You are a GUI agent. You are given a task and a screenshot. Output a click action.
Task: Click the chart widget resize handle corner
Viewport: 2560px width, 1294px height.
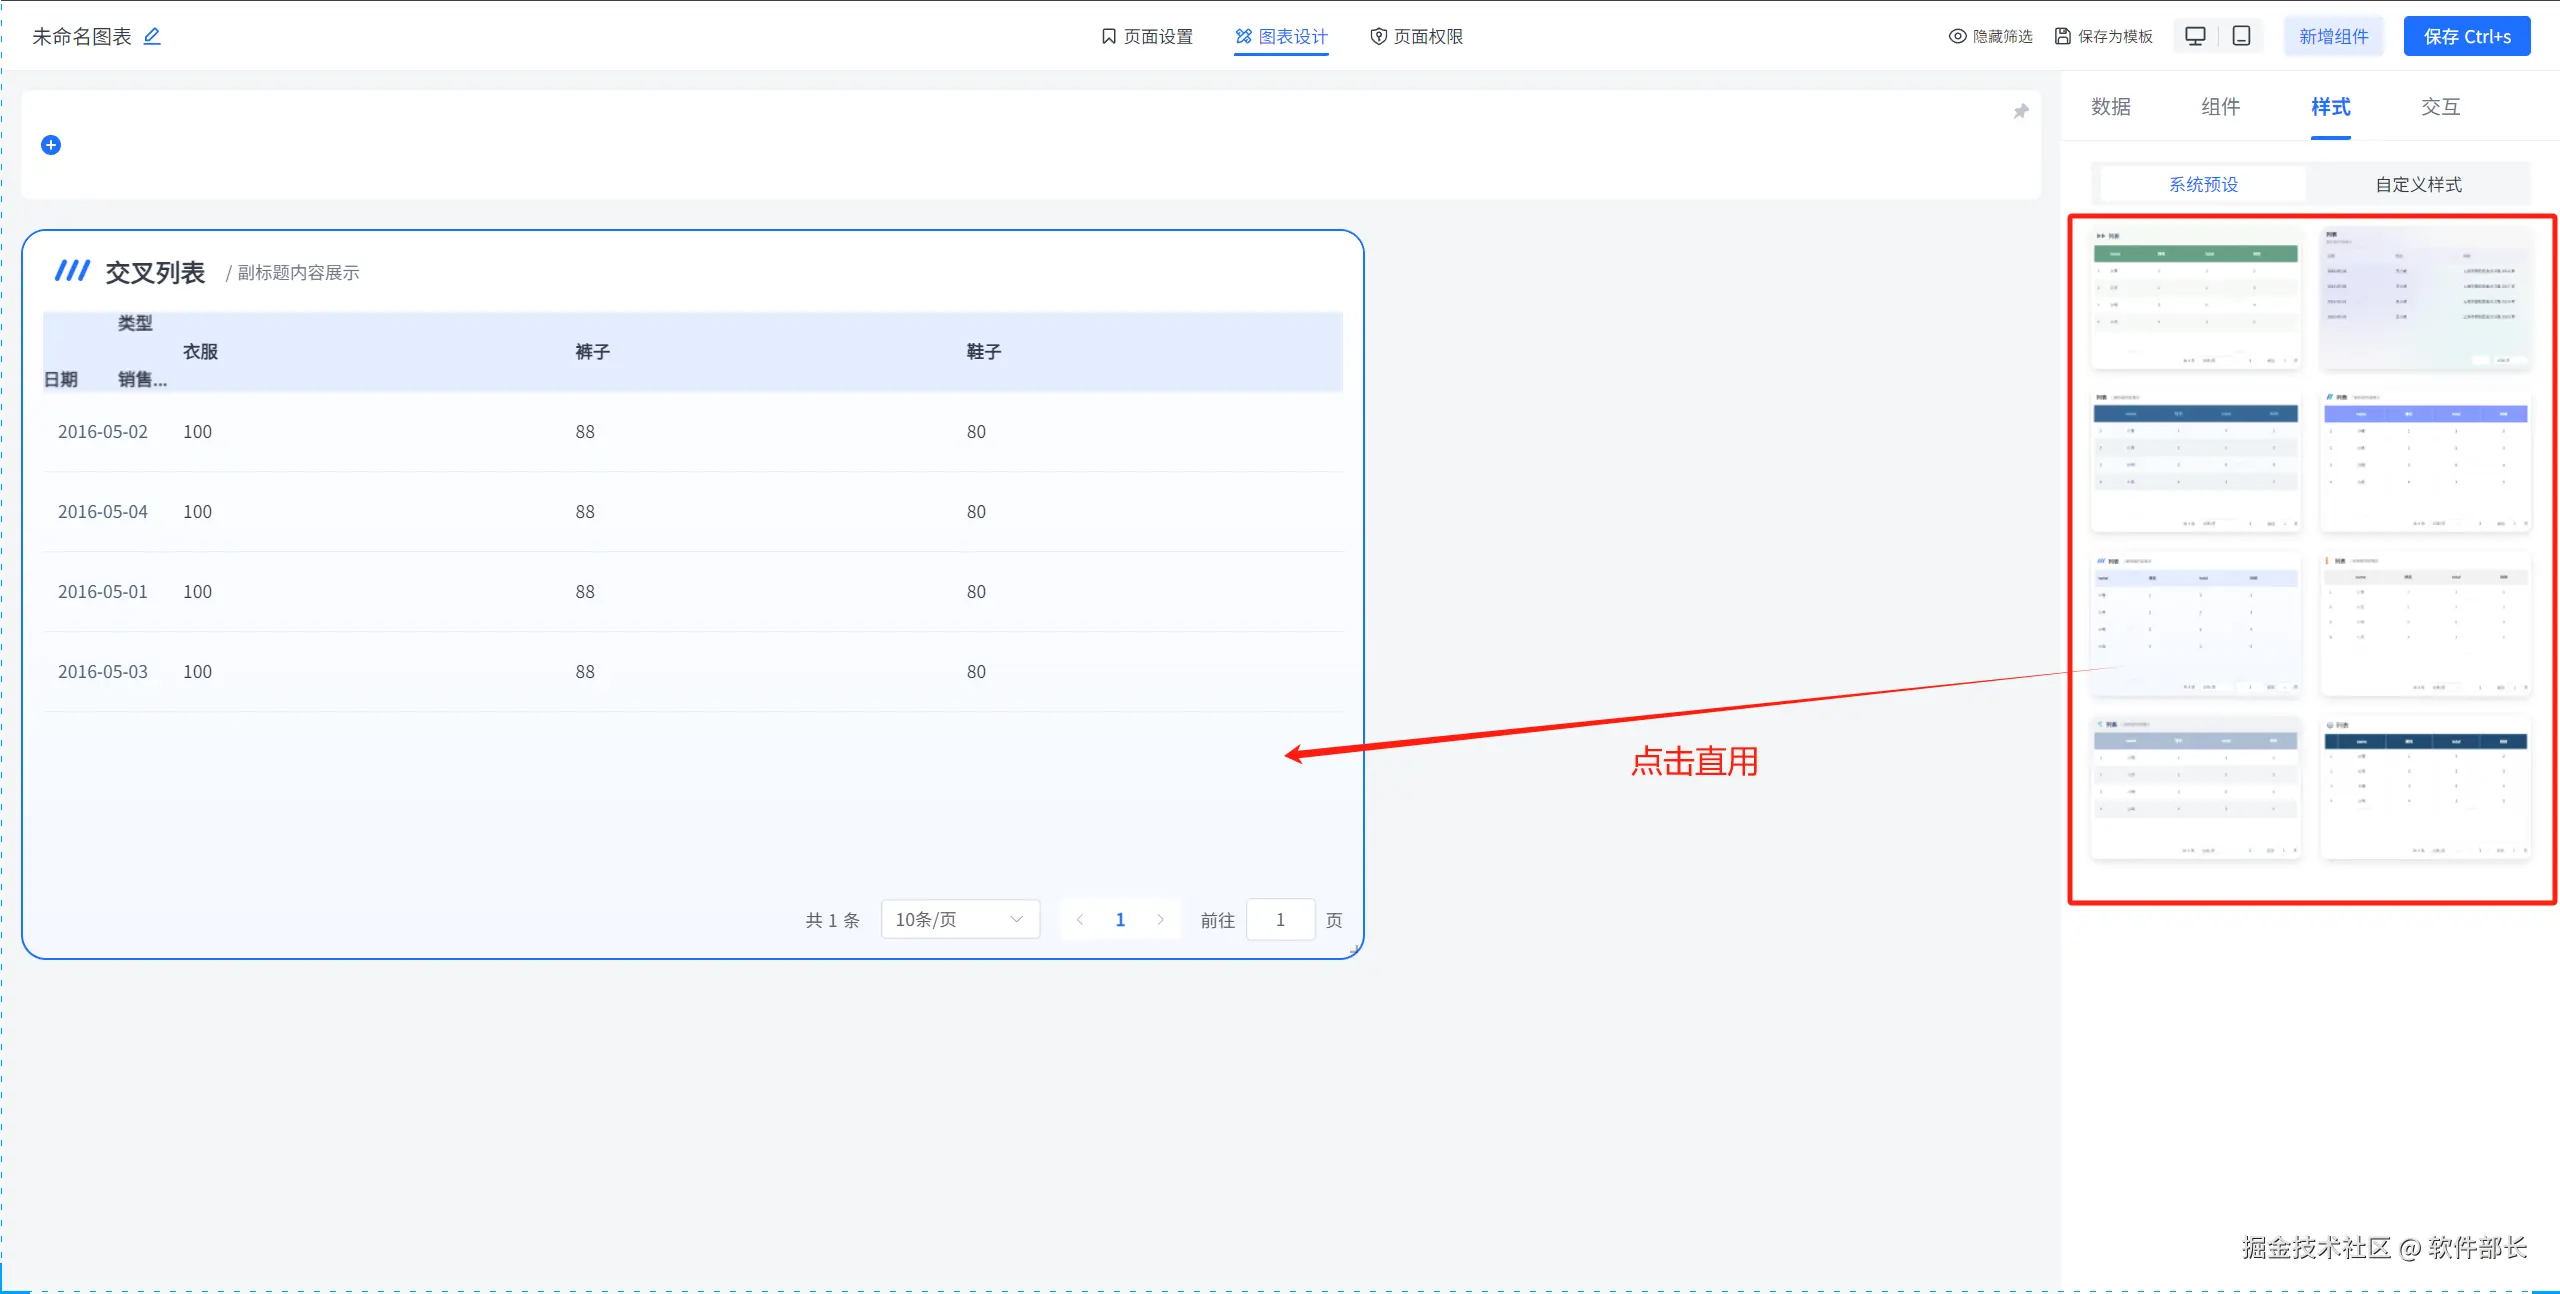point(1354,950)
